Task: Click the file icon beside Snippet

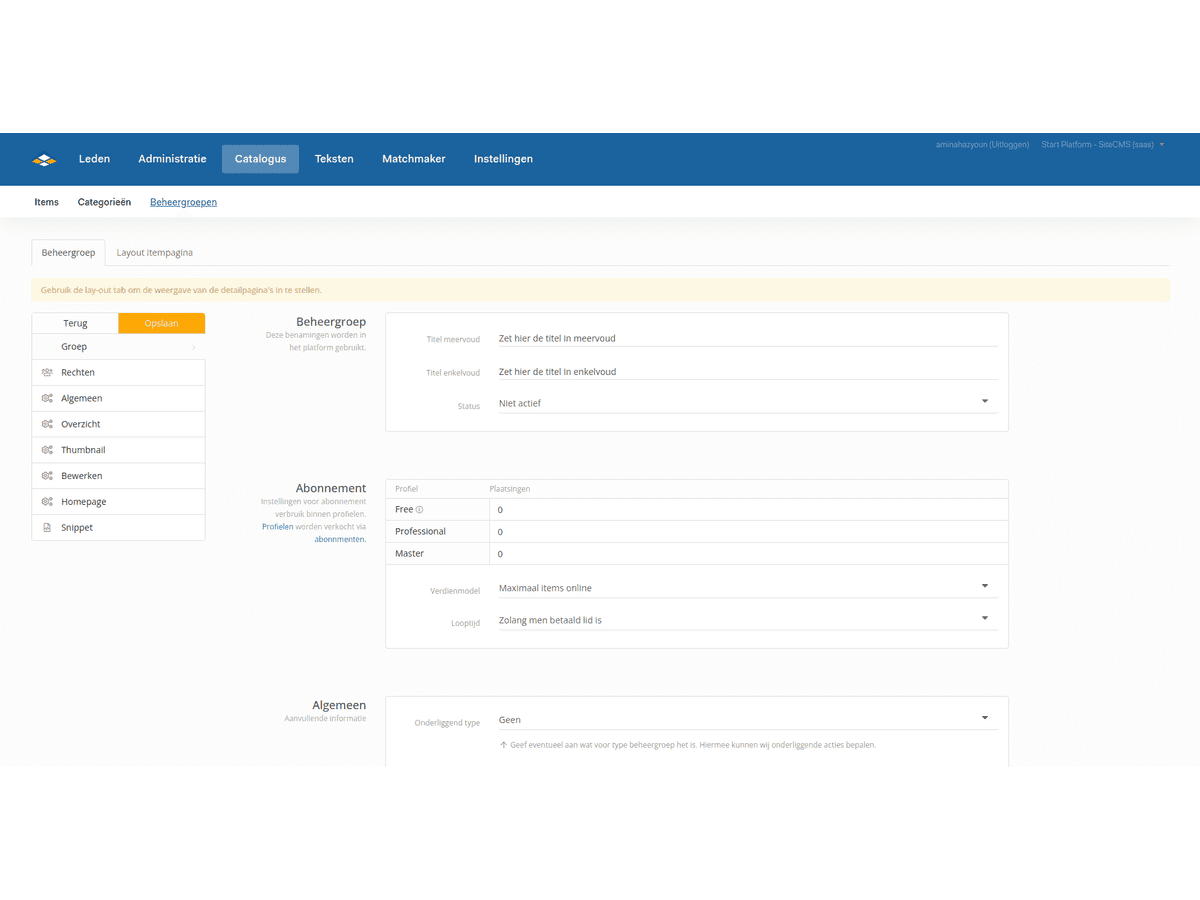Action: pyautogui.click(x=47, y=528)
